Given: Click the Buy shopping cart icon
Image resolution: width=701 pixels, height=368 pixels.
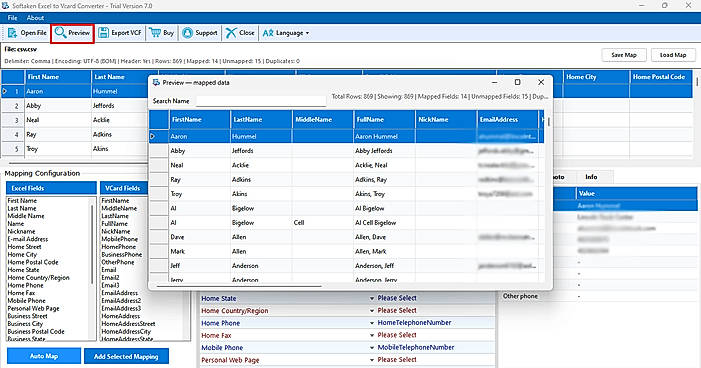Looking at the screenshot, I should pyautogui.click(x=155, y=33).
